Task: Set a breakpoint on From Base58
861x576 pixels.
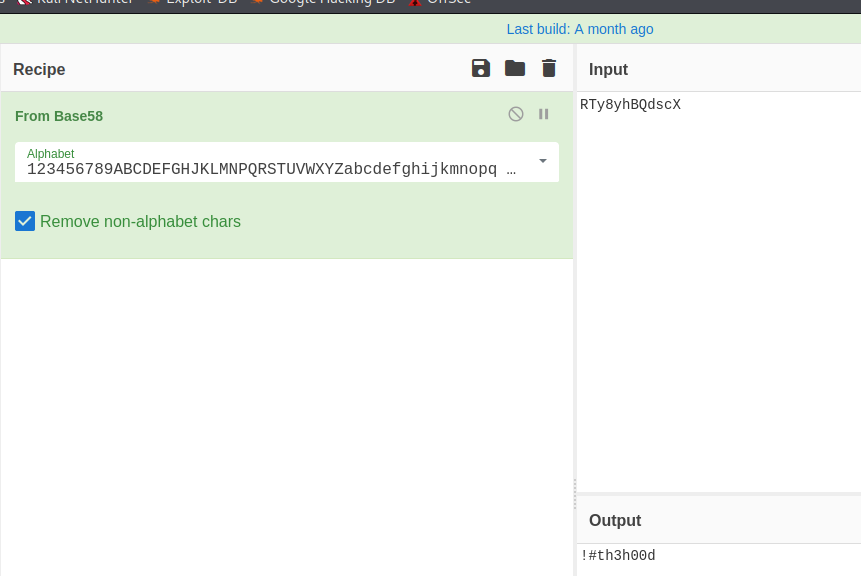Action: coord(544,114)
